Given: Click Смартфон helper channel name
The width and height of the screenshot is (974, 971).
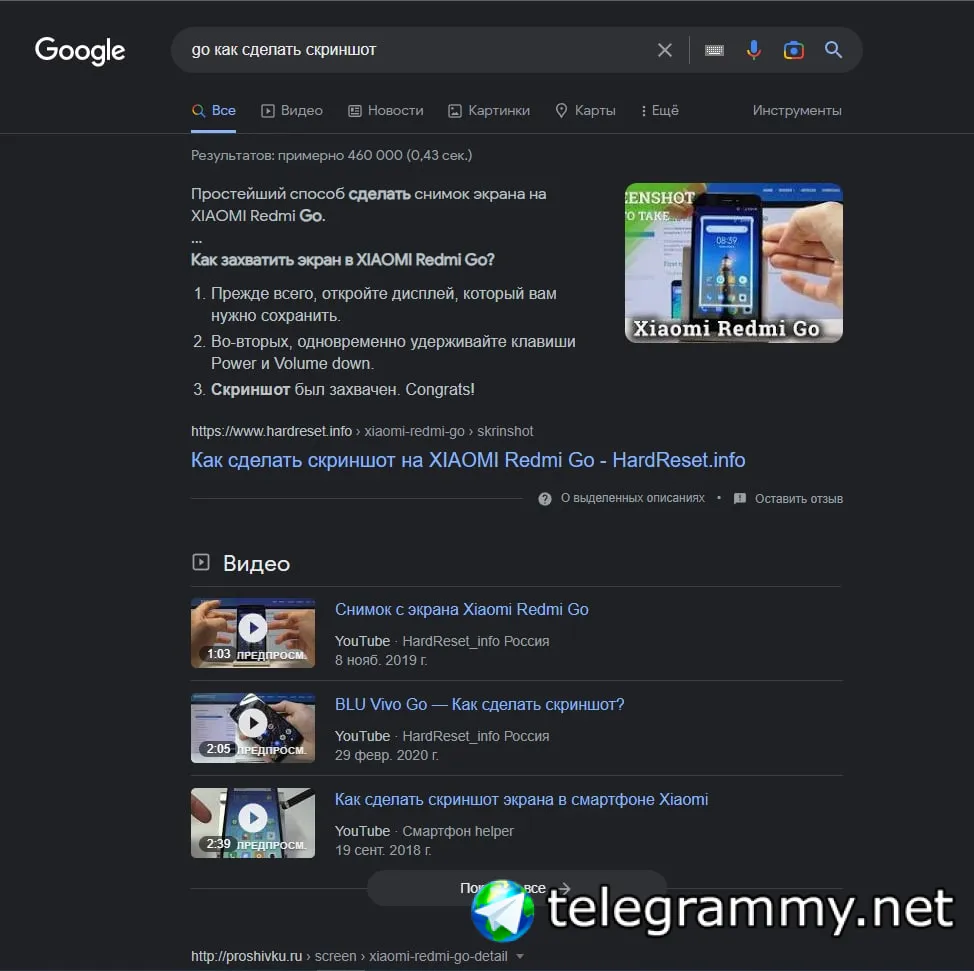Looking at the screenshot, I should [458, 831].
